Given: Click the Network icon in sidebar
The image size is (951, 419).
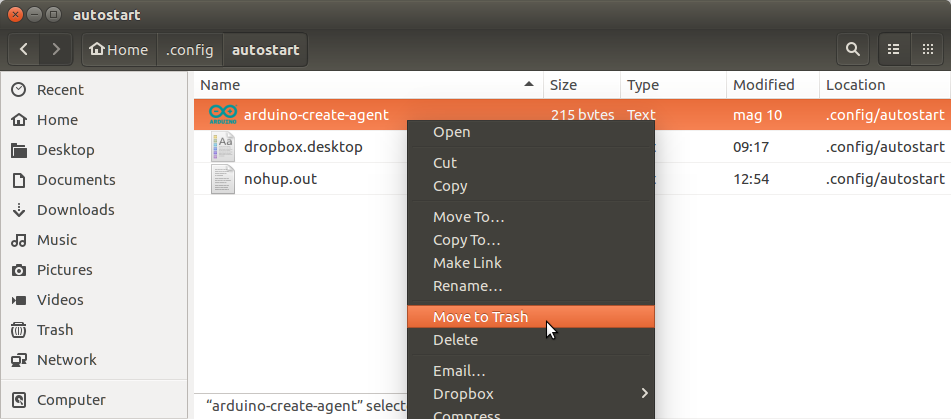Looking at the screenshot, I should 19,360.
